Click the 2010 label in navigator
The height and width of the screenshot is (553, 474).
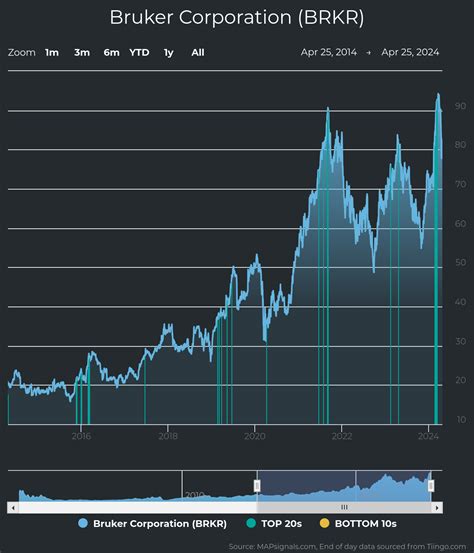pos(194,495)
